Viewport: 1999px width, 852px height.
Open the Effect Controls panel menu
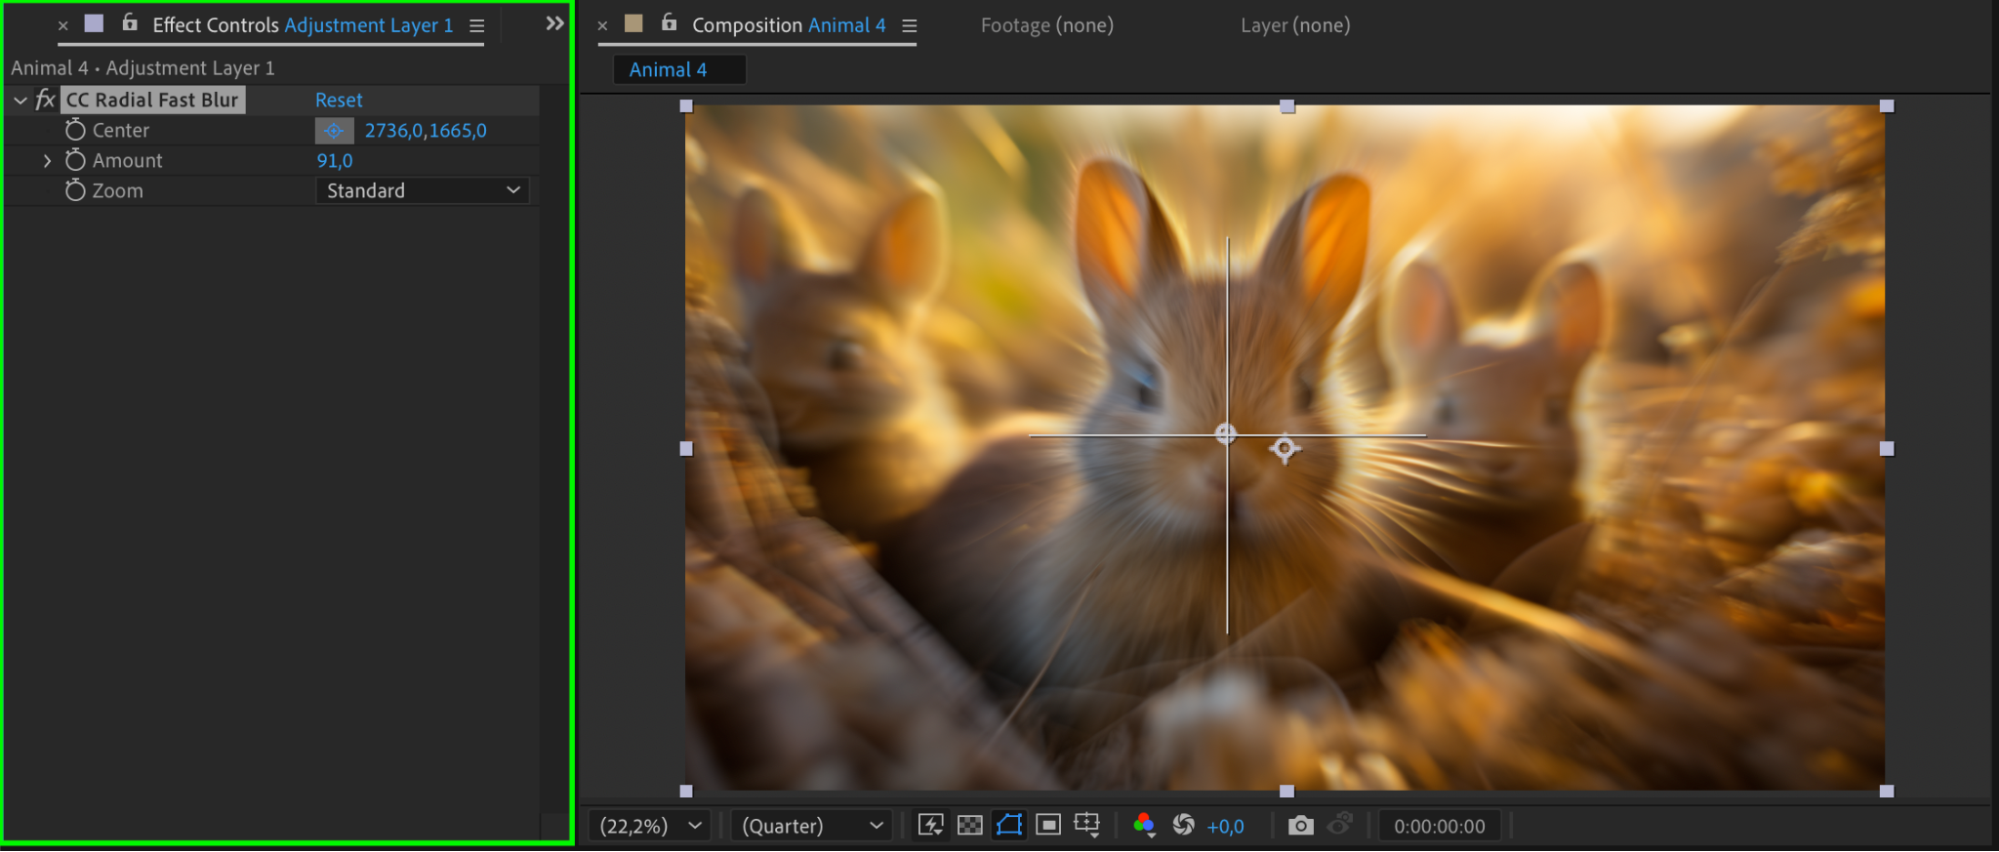[477, 26]
